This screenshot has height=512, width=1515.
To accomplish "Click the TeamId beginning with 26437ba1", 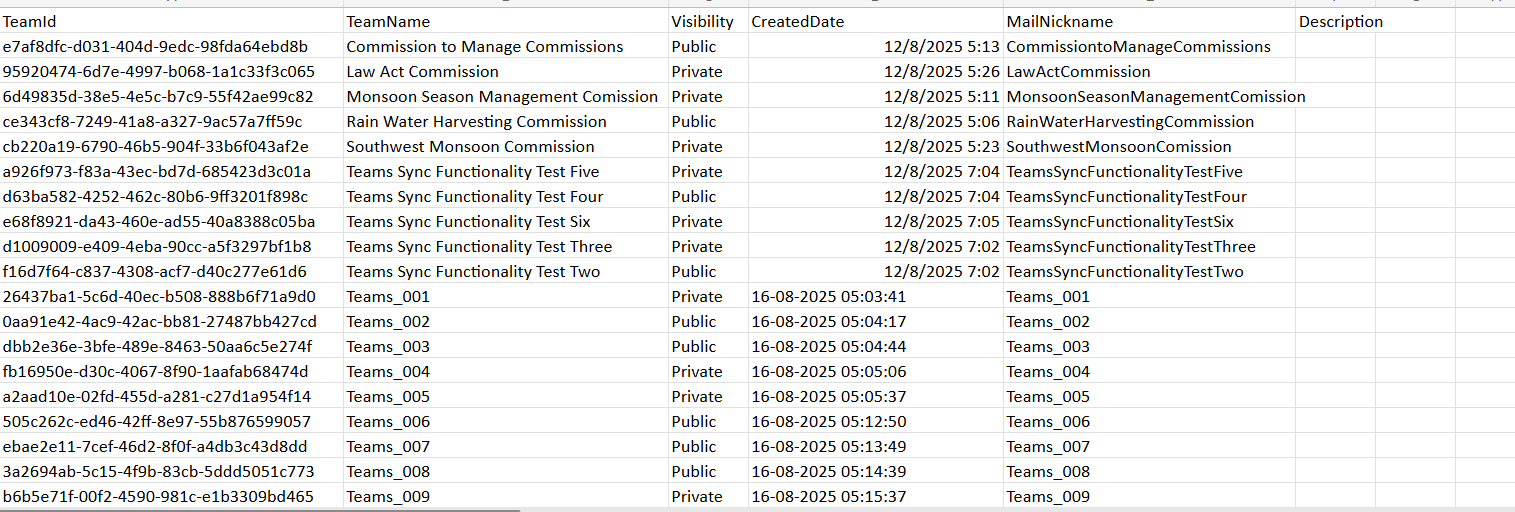I will coord(159,296).
